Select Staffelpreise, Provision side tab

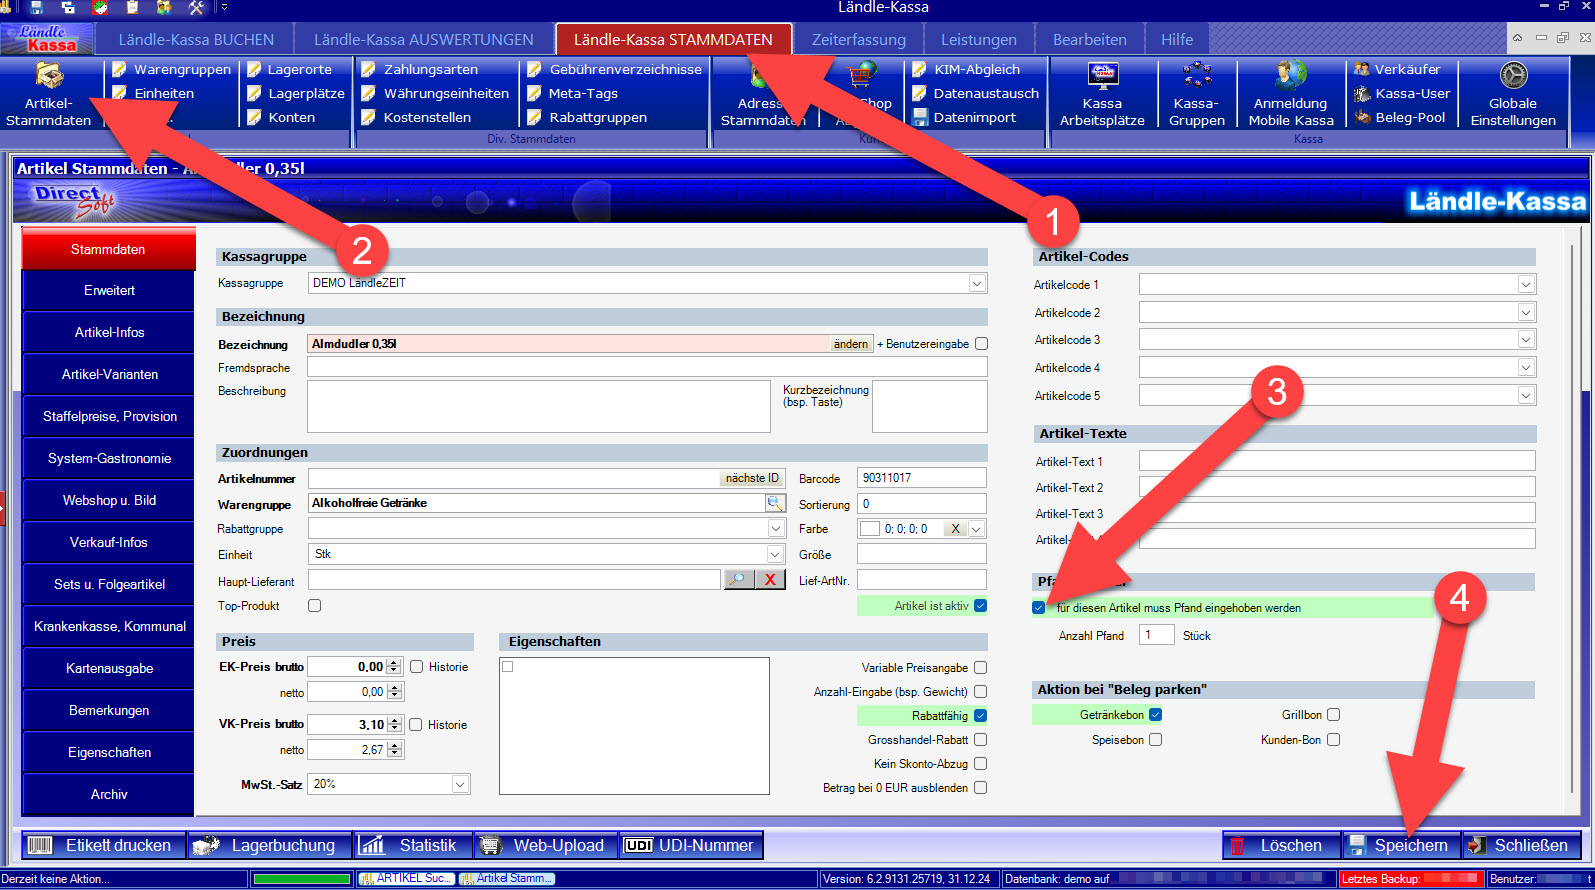pos(109,417)
